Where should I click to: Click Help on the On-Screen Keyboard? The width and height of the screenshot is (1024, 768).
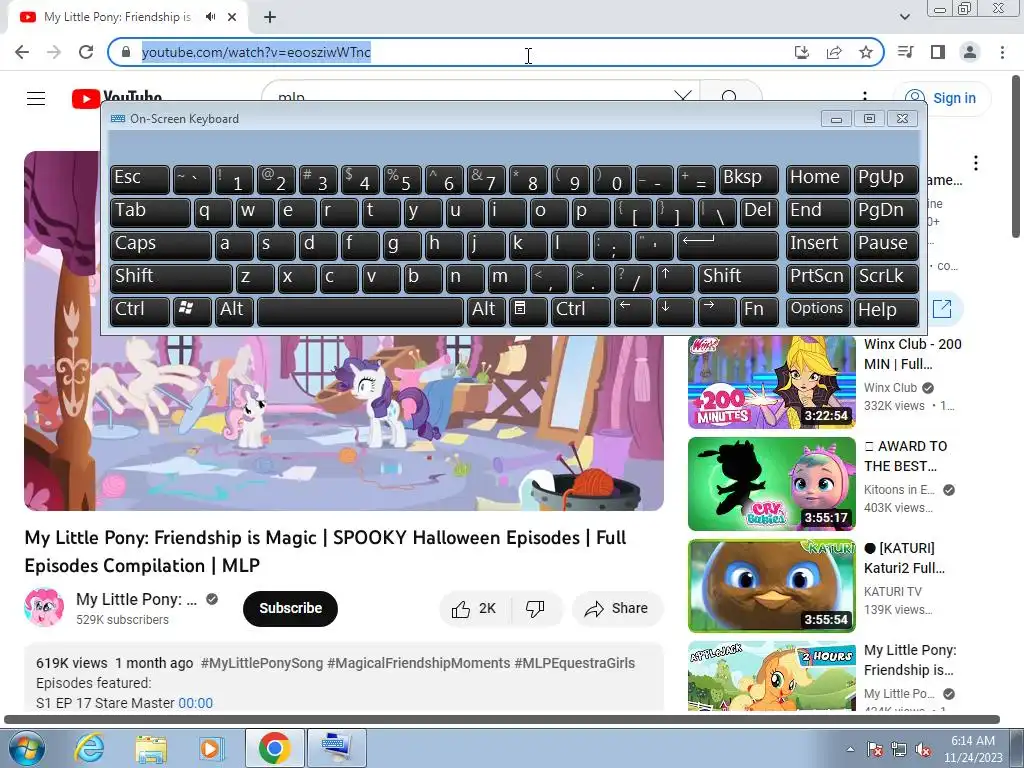(886, 312)
